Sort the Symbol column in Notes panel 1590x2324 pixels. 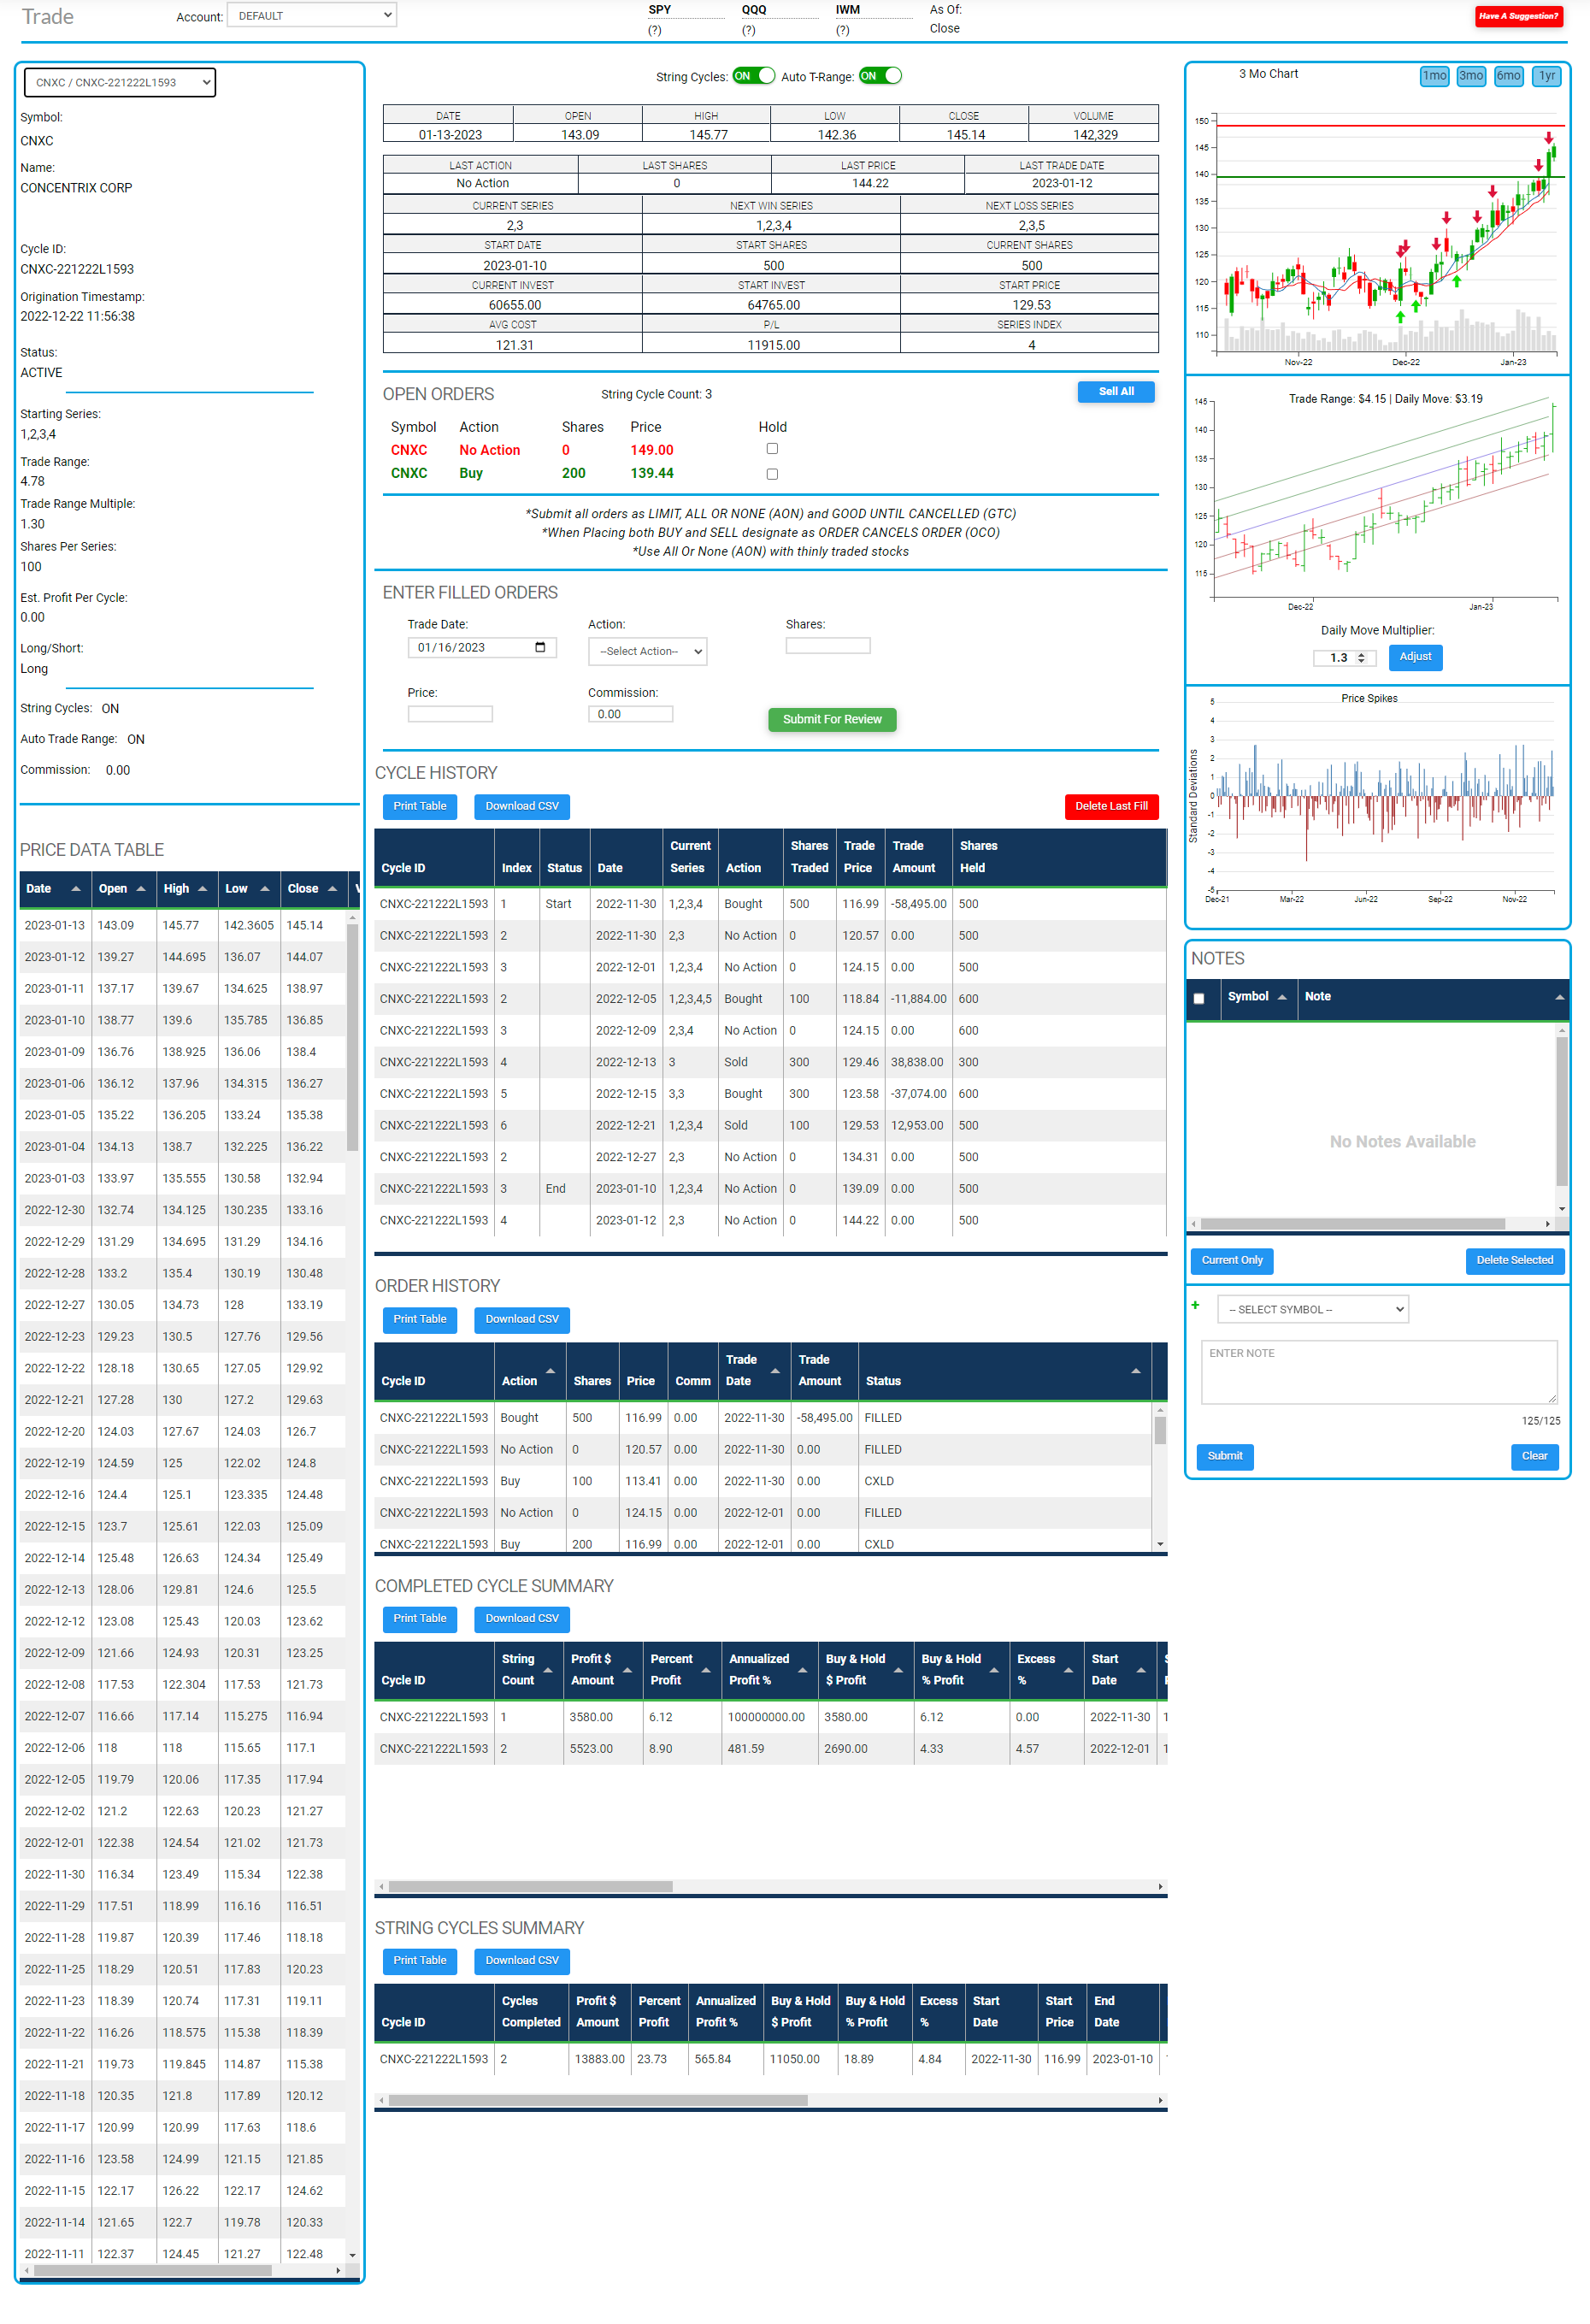click(x=1283, y=997)
